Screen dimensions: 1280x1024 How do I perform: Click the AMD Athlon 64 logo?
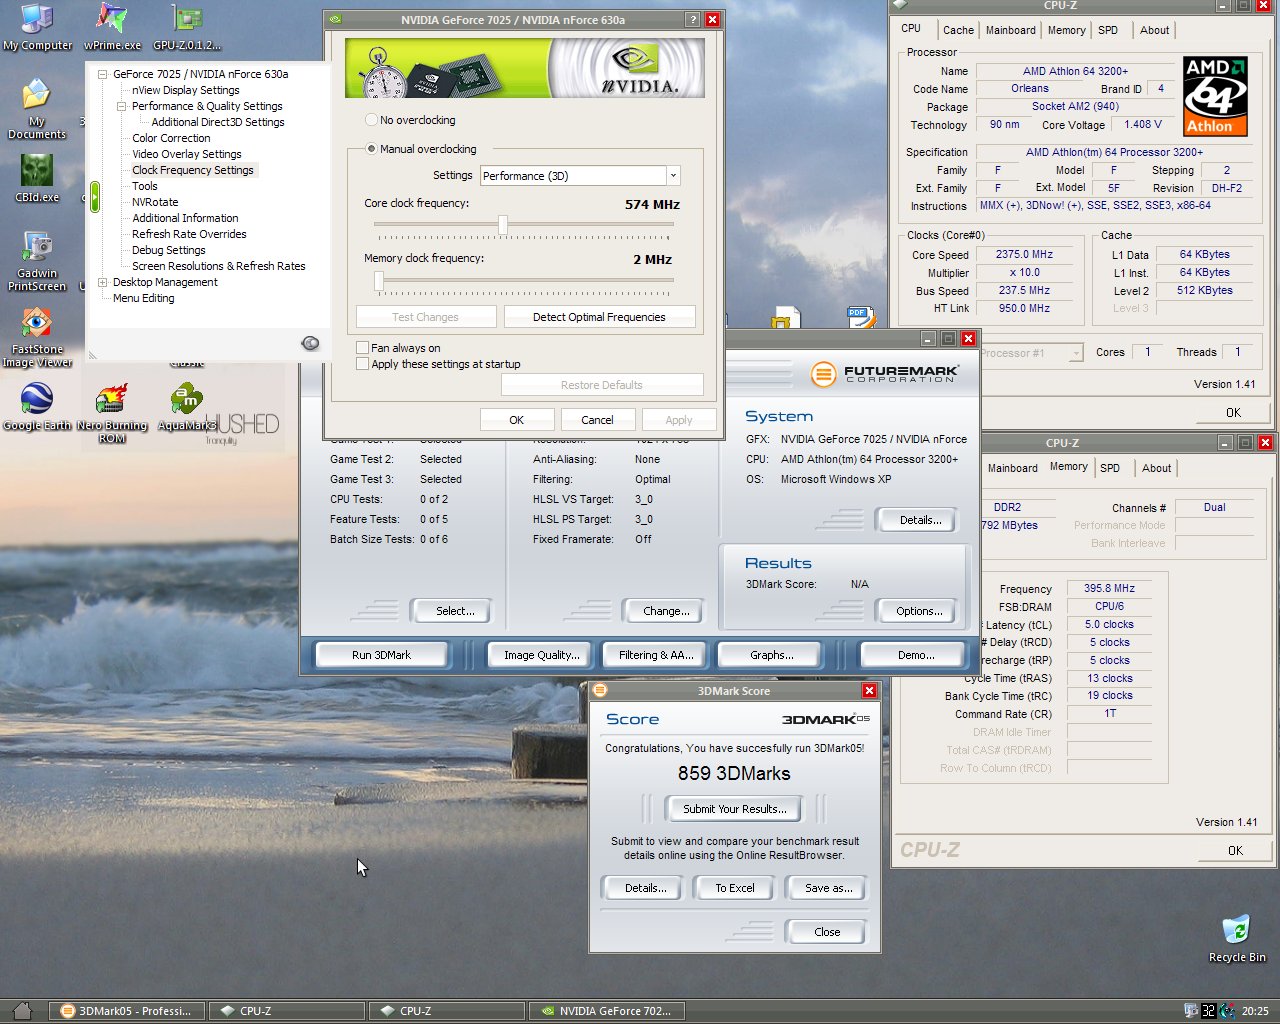(x=1215, y=96)
